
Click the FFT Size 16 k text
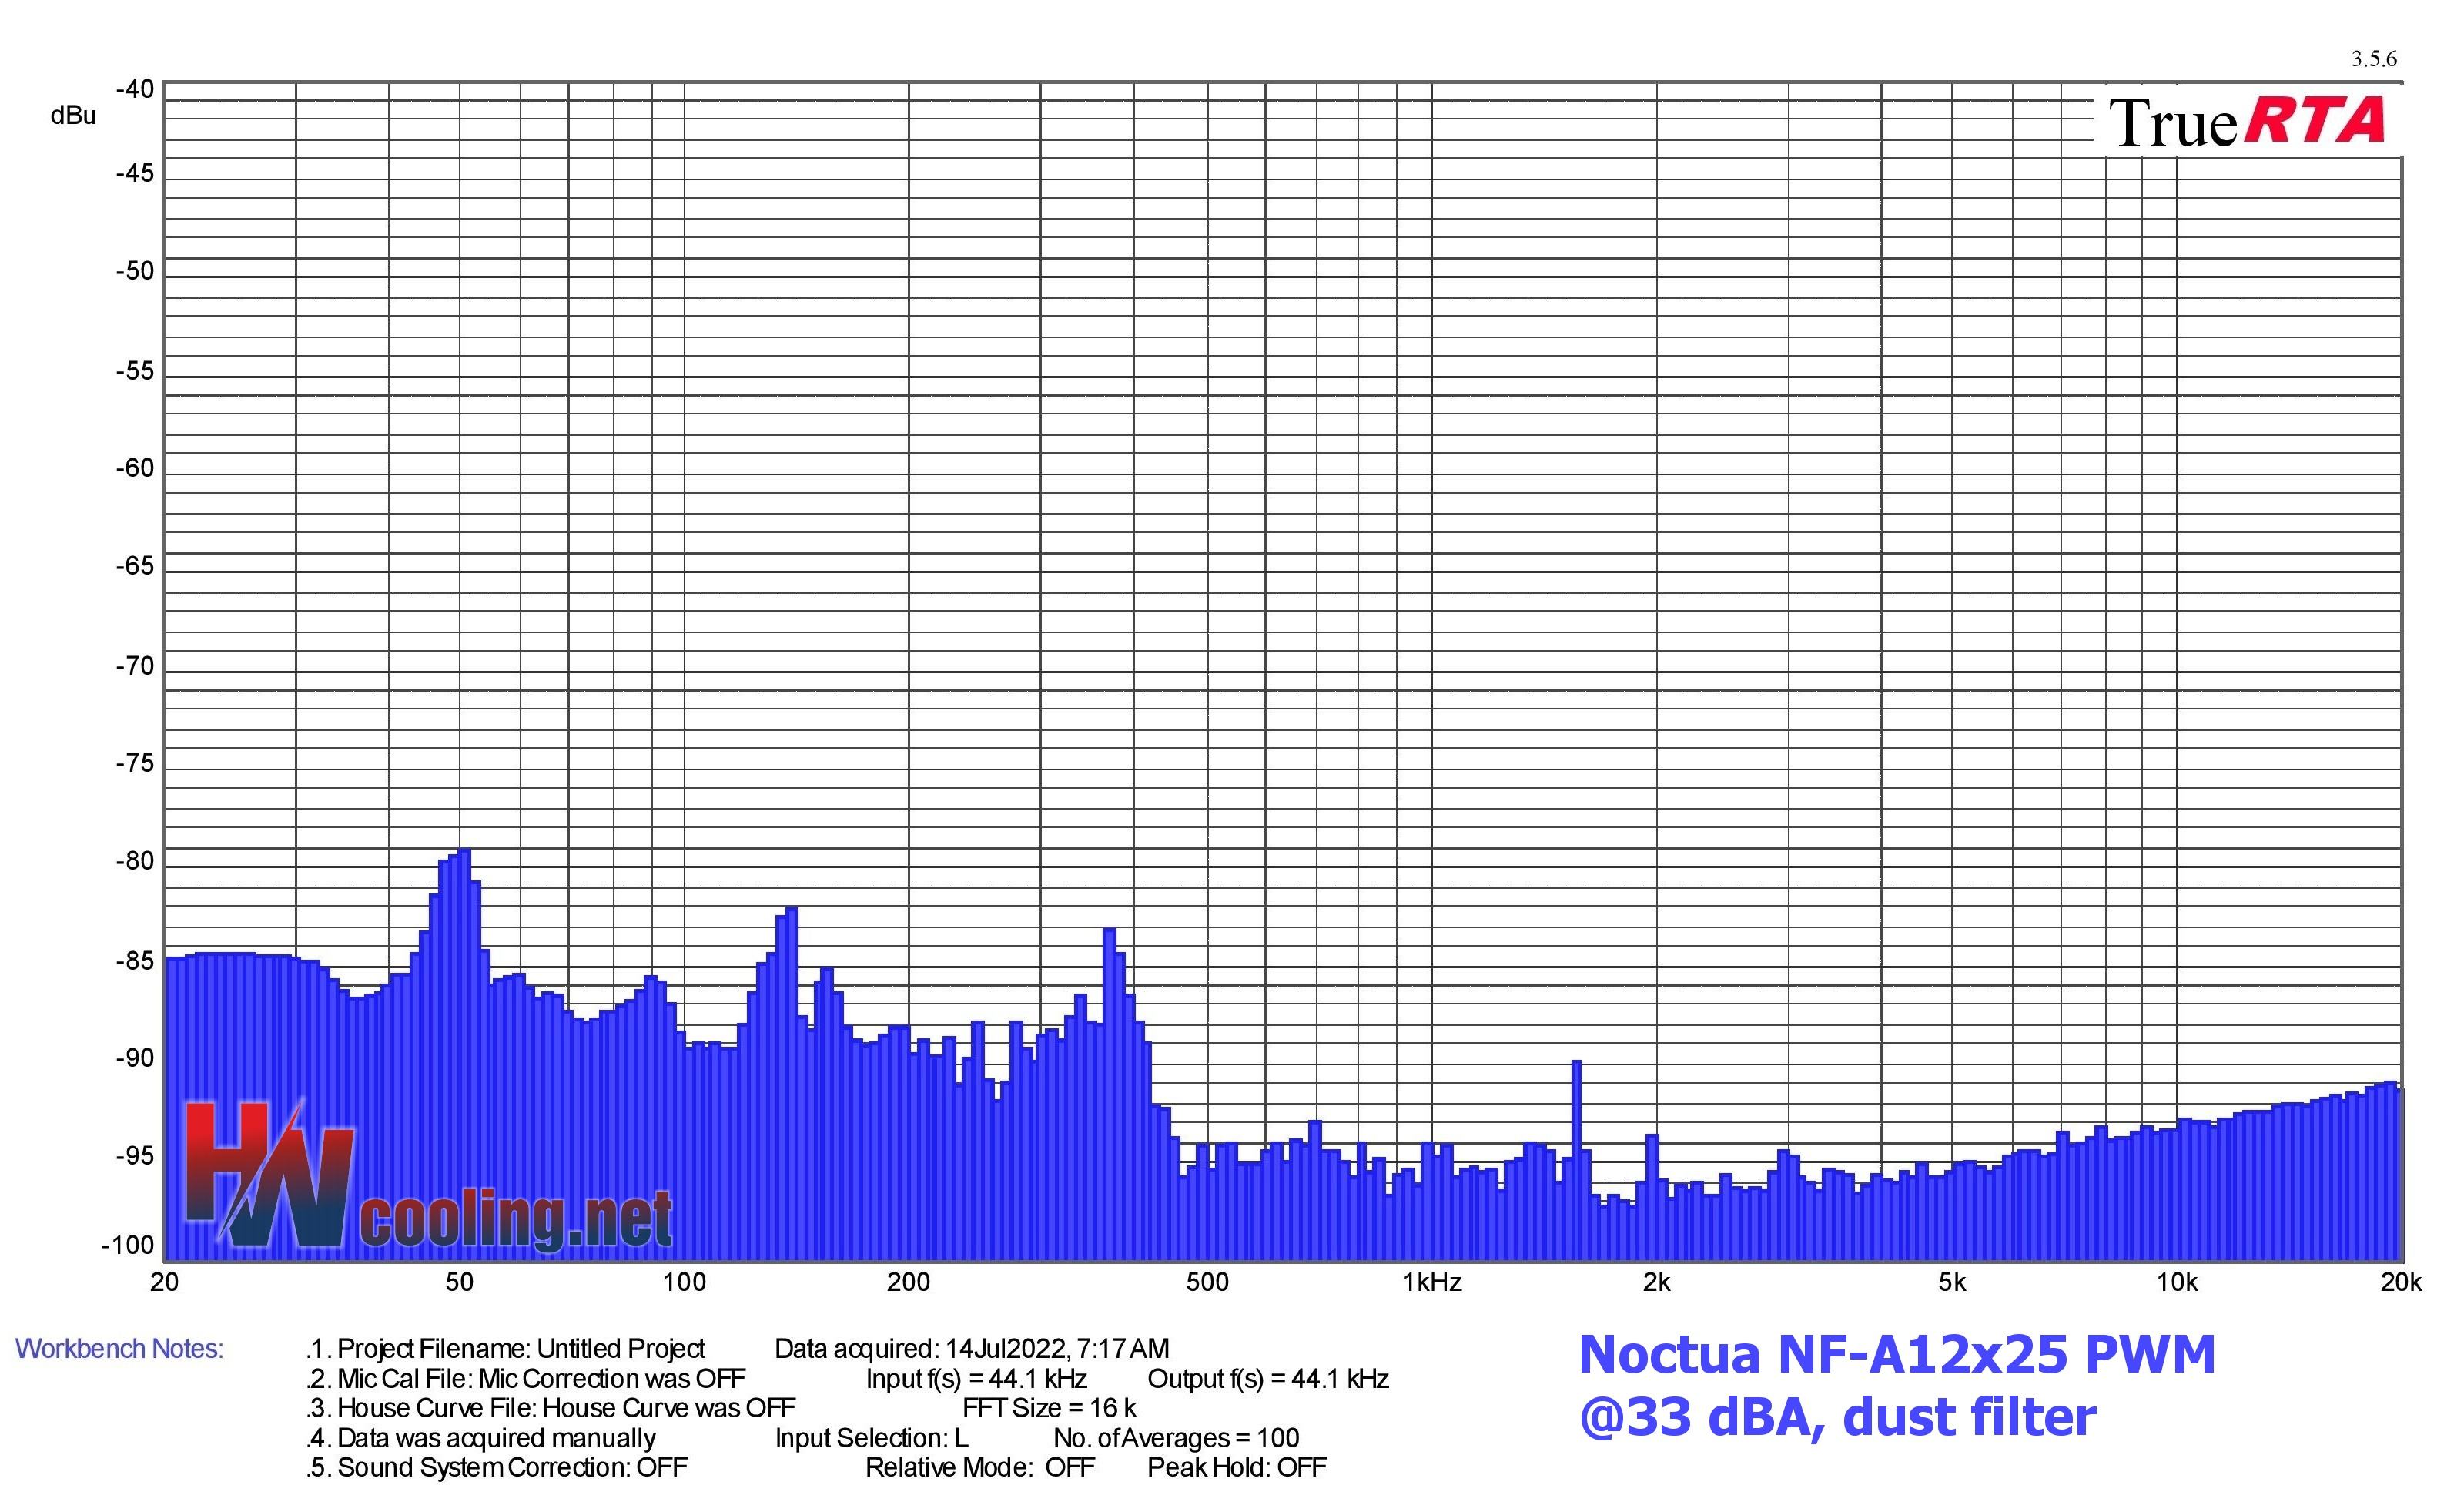coord(1049,1408)
